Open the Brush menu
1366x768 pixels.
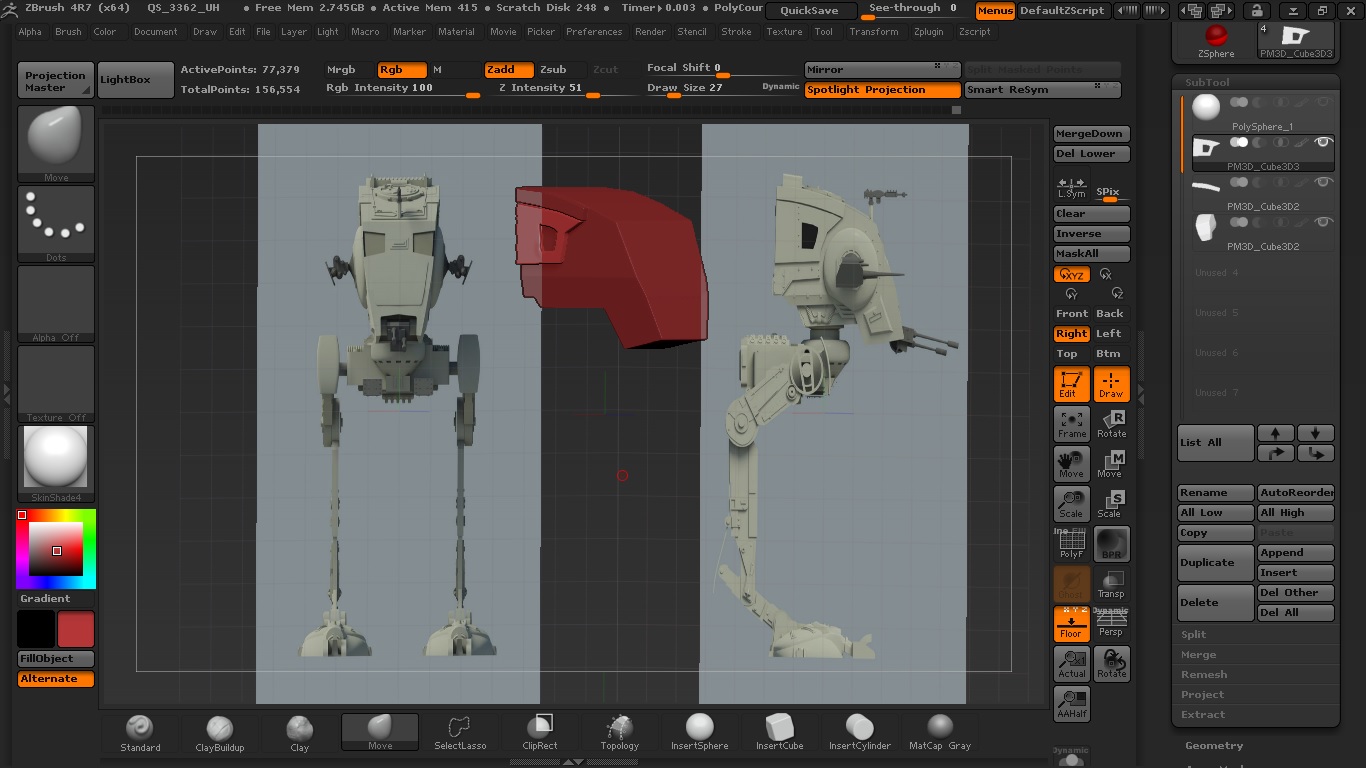(x=69, y=32)
